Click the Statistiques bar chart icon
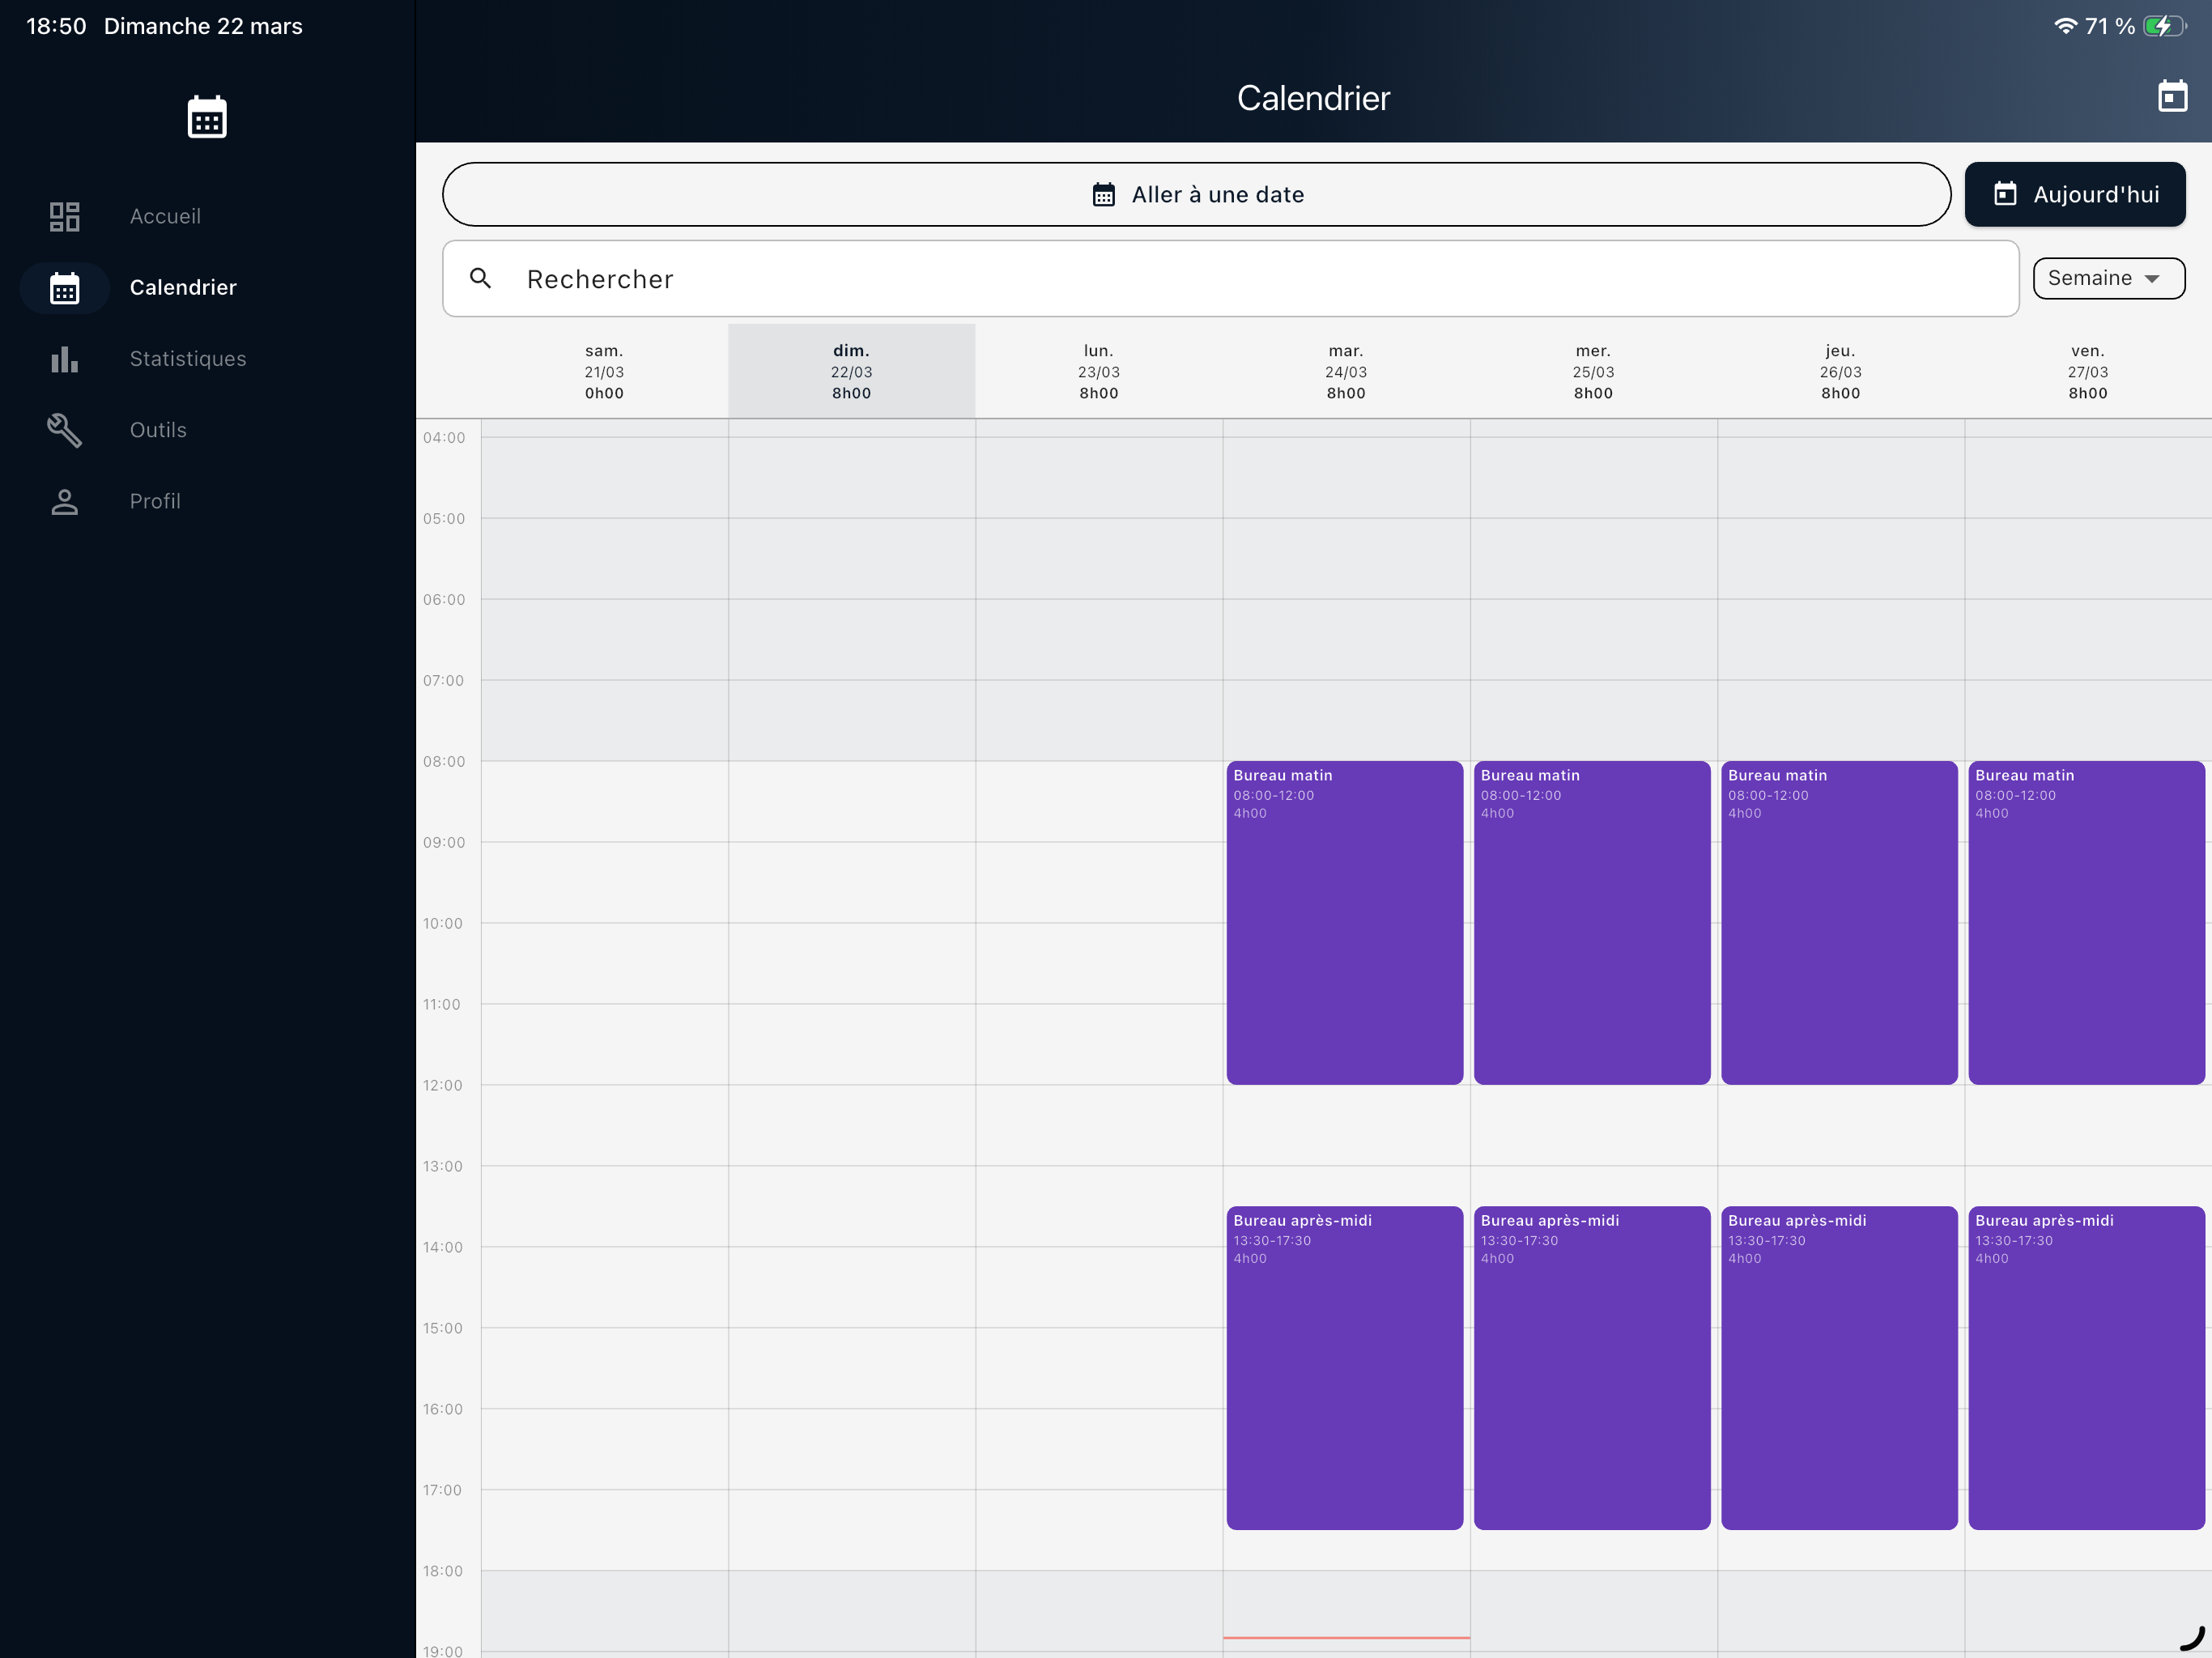 (65, 359)
